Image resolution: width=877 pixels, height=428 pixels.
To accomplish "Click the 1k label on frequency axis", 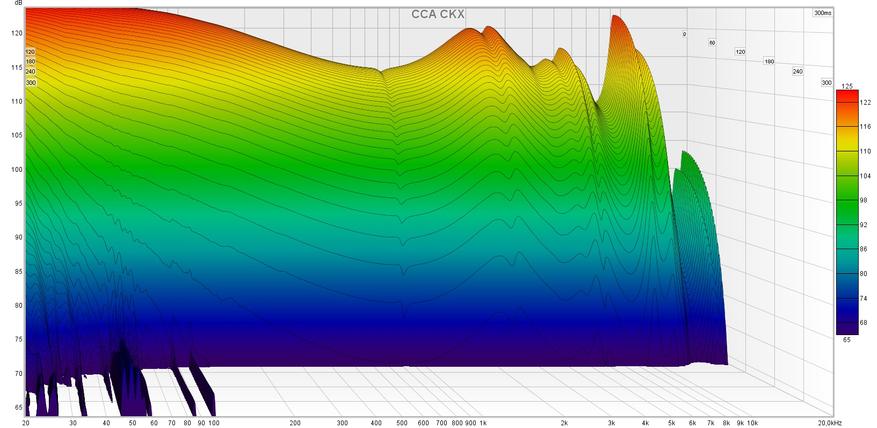I will click(x=483, y=423).
